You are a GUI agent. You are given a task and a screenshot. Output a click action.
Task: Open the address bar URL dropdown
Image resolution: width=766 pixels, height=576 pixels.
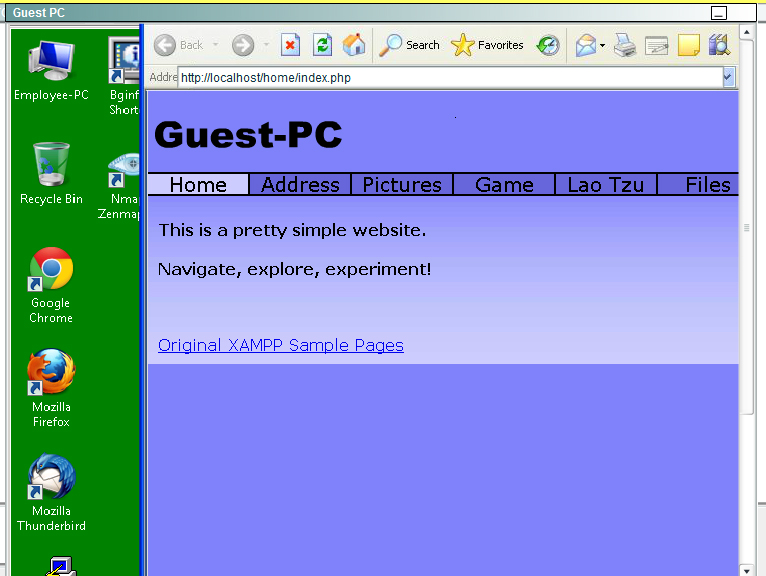(x=728, y=77)
